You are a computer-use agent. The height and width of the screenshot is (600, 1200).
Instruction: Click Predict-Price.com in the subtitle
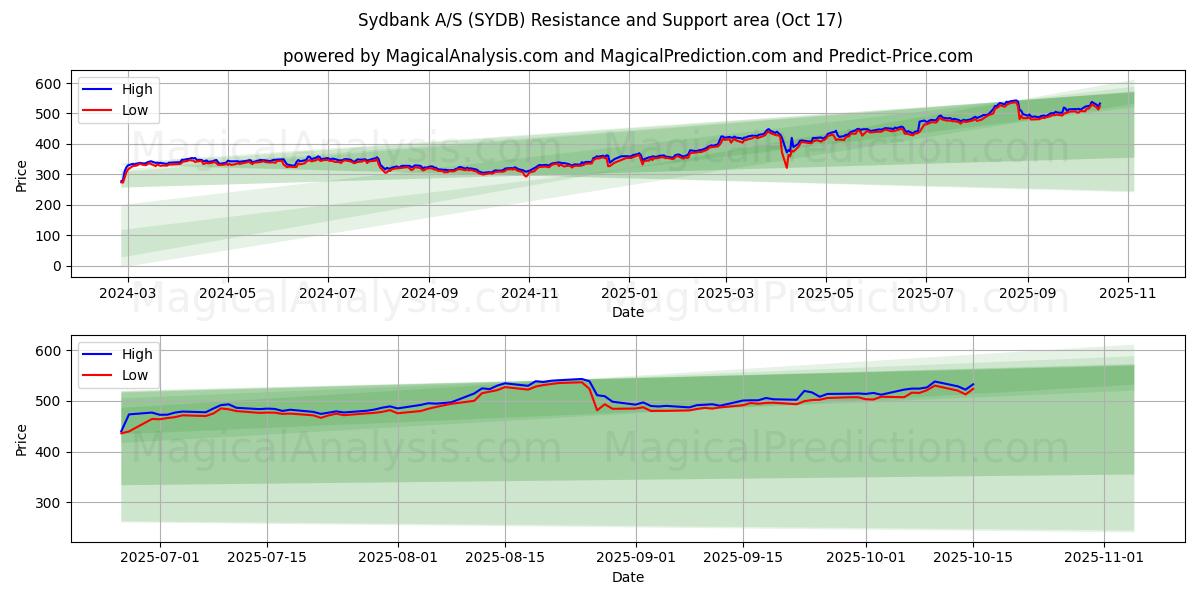click(900, 56)
